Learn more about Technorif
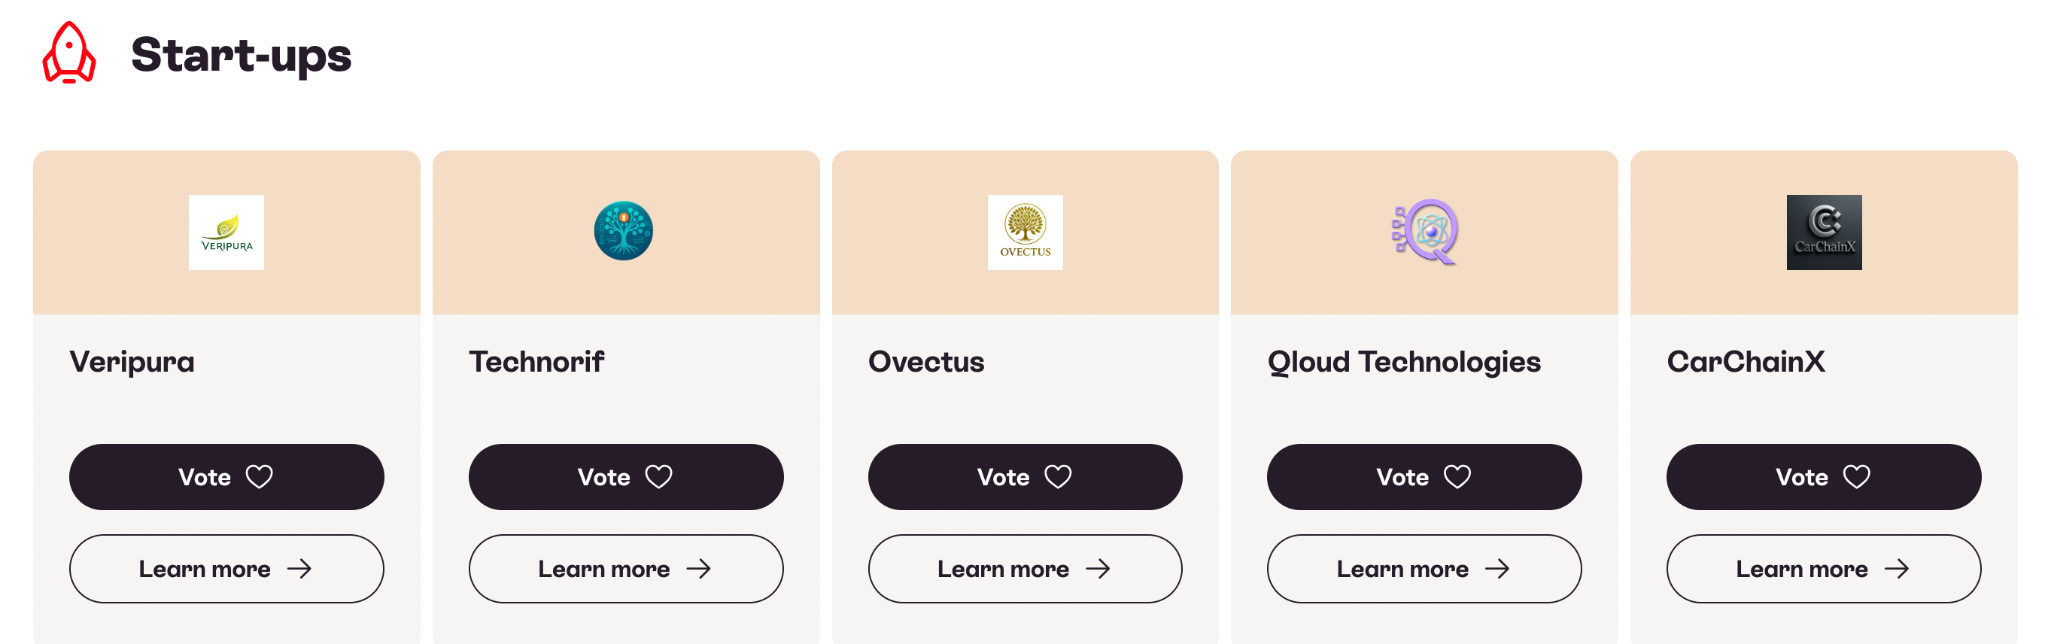The width and height of the screenshot is (2048, 644). (626, 569)
